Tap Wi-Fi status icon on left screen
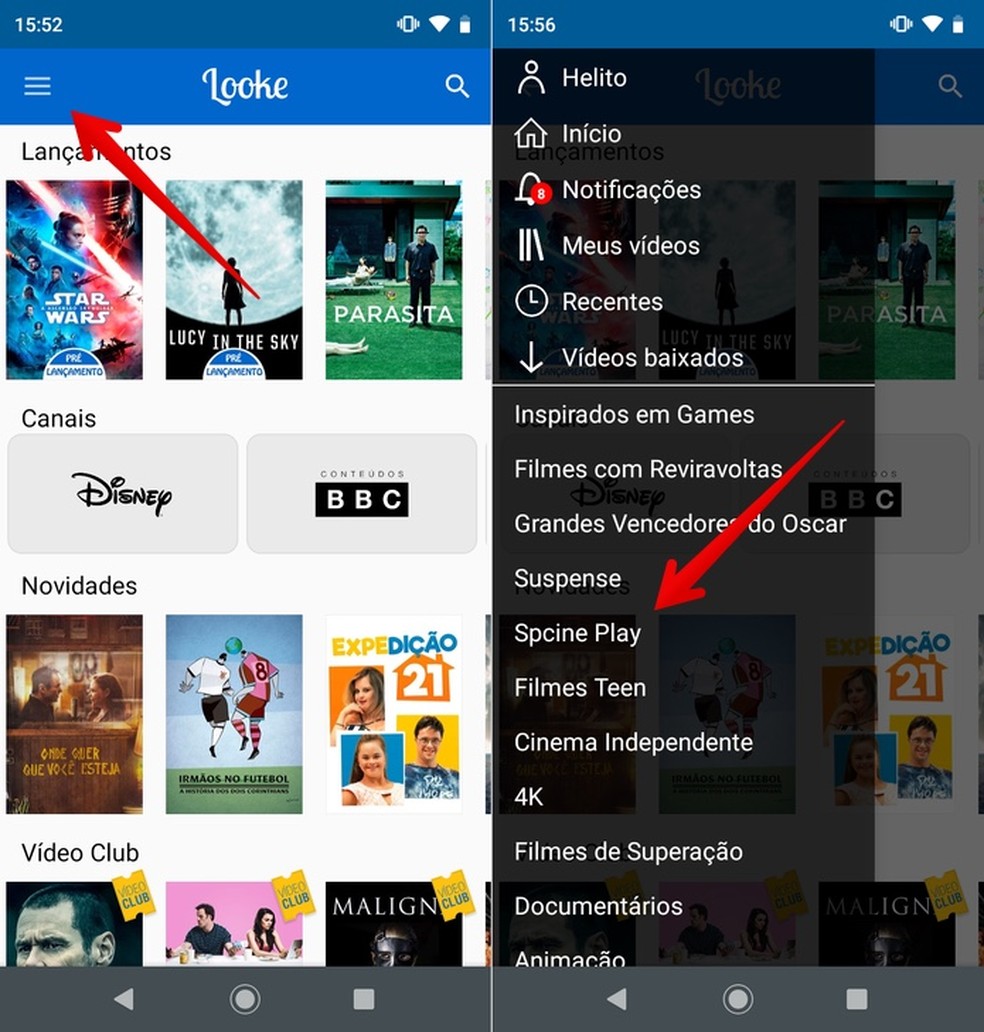The width and height of the screenshot is (984, 1032). coord(439,24)
